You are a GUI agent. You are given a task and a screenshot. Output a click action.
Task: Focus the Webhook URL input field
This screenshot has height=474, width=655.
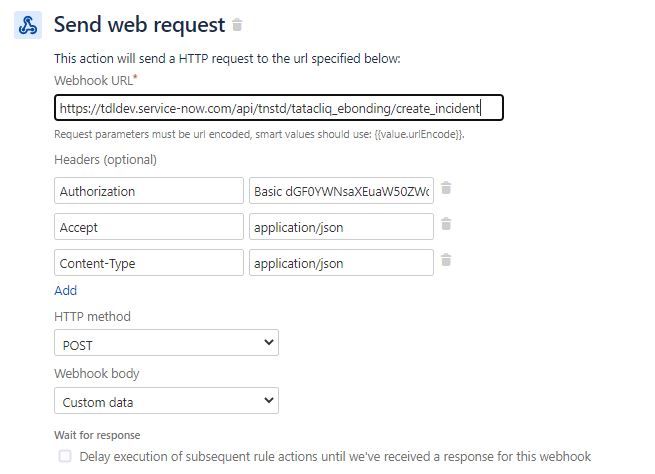coord(279,108)
